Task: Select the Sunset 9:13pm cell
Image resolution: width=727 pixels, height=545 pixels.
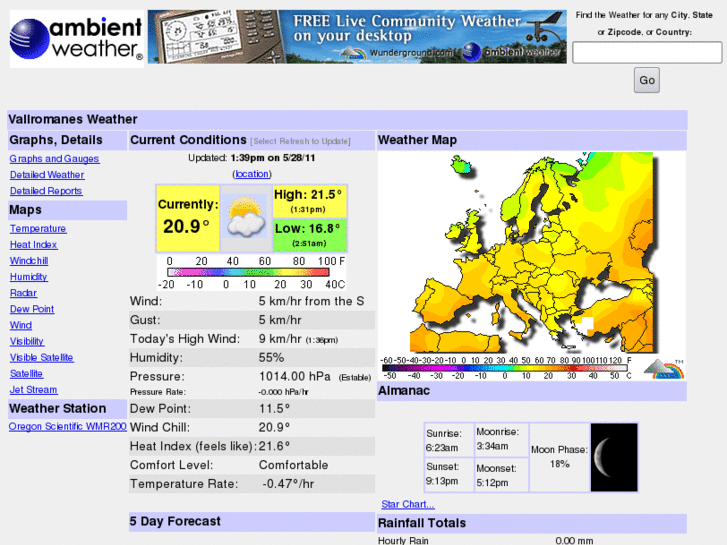Action: tap(449, 474)
